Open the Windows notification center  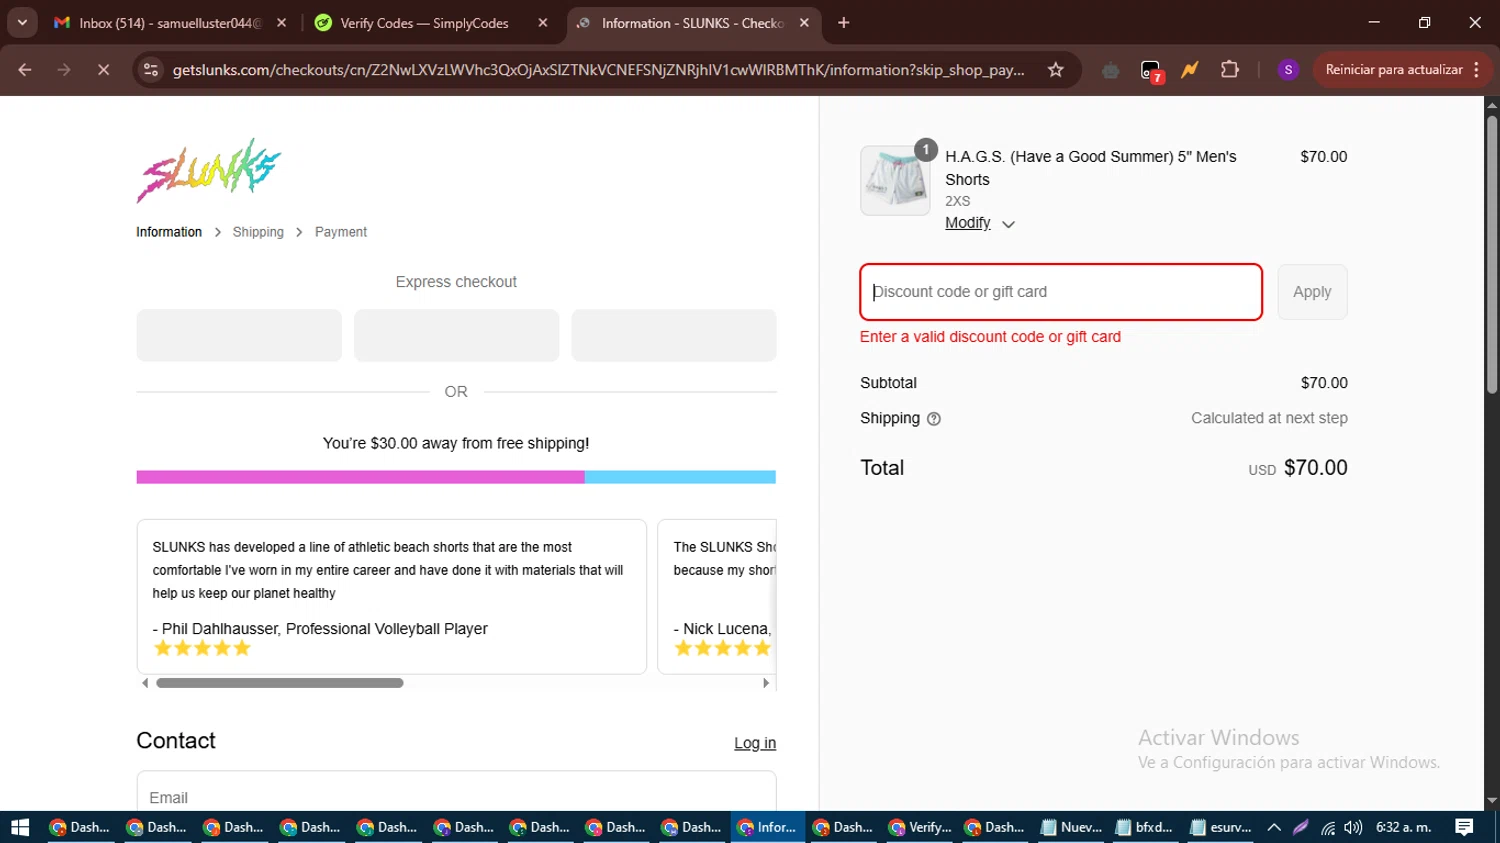[x=1464, y=827]
